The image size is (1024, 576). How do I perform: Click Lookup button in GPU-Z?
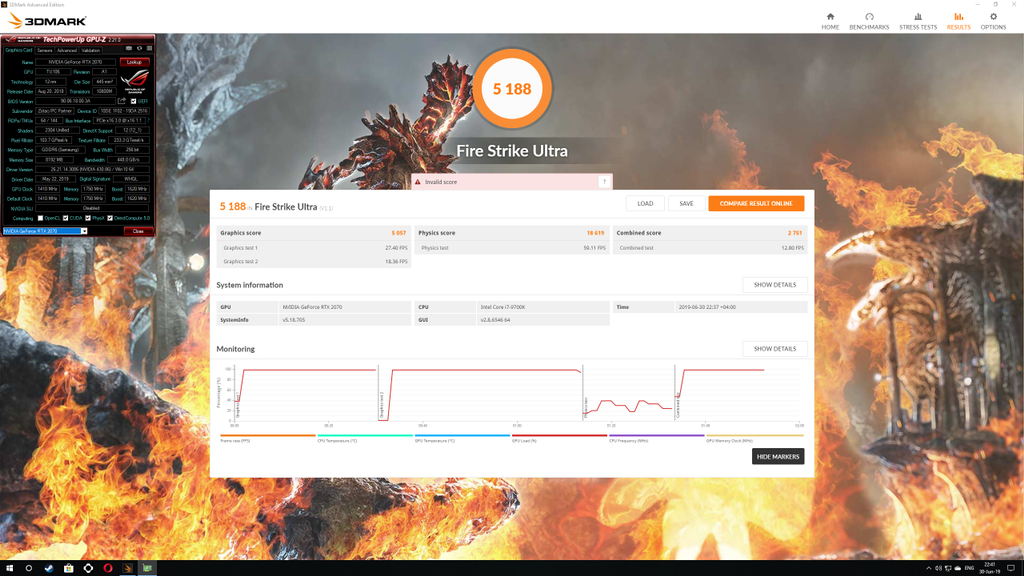135,62
